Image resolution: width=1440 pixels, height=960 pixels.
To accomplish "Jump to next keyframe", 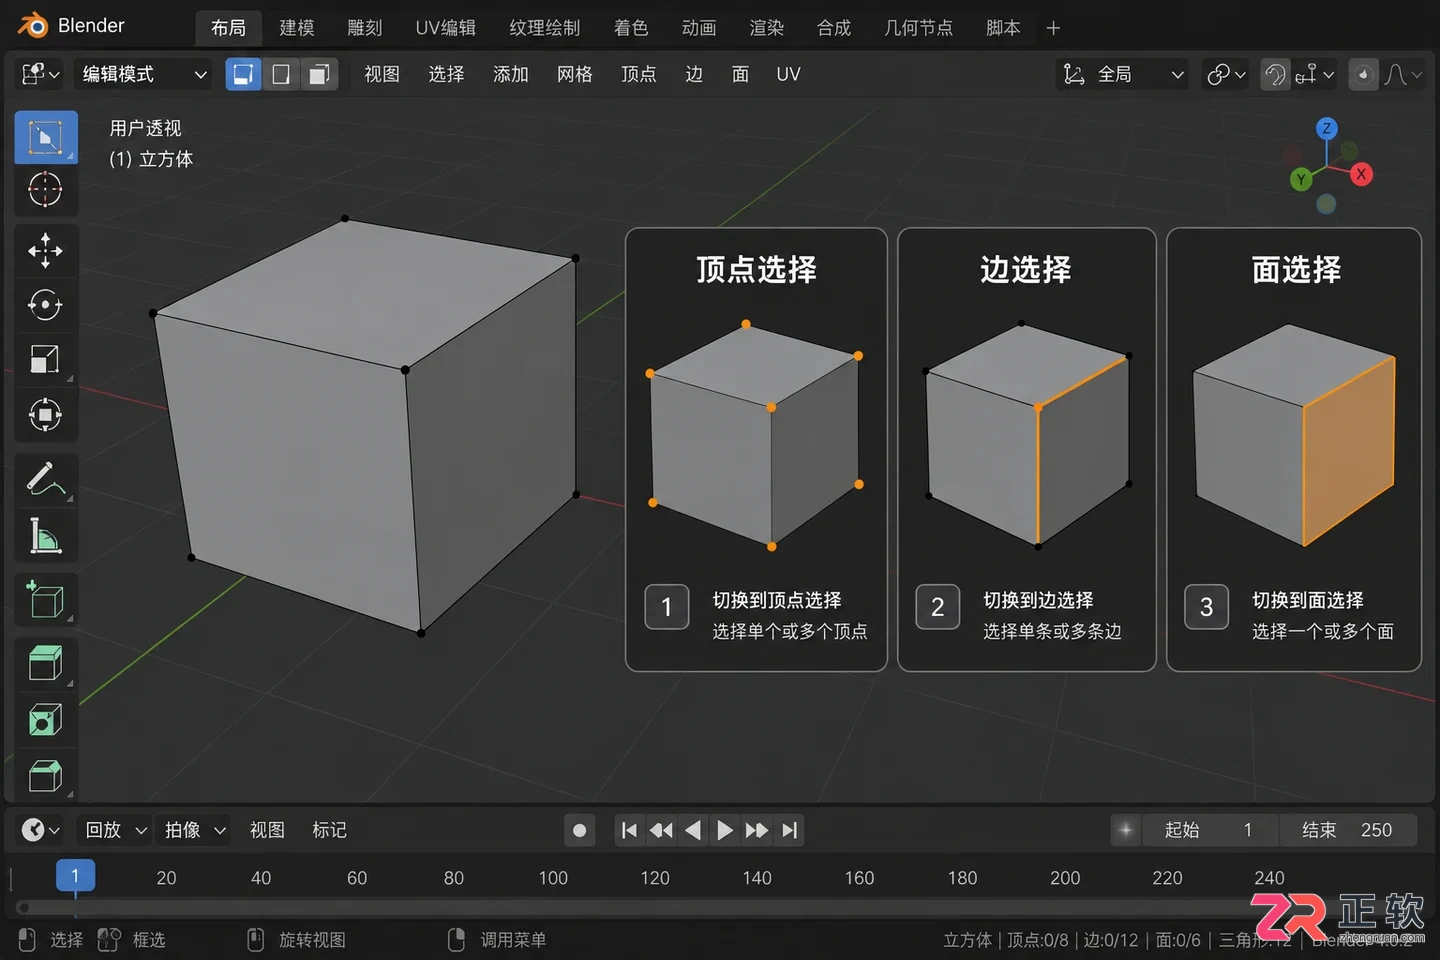I will pos(757,830).
